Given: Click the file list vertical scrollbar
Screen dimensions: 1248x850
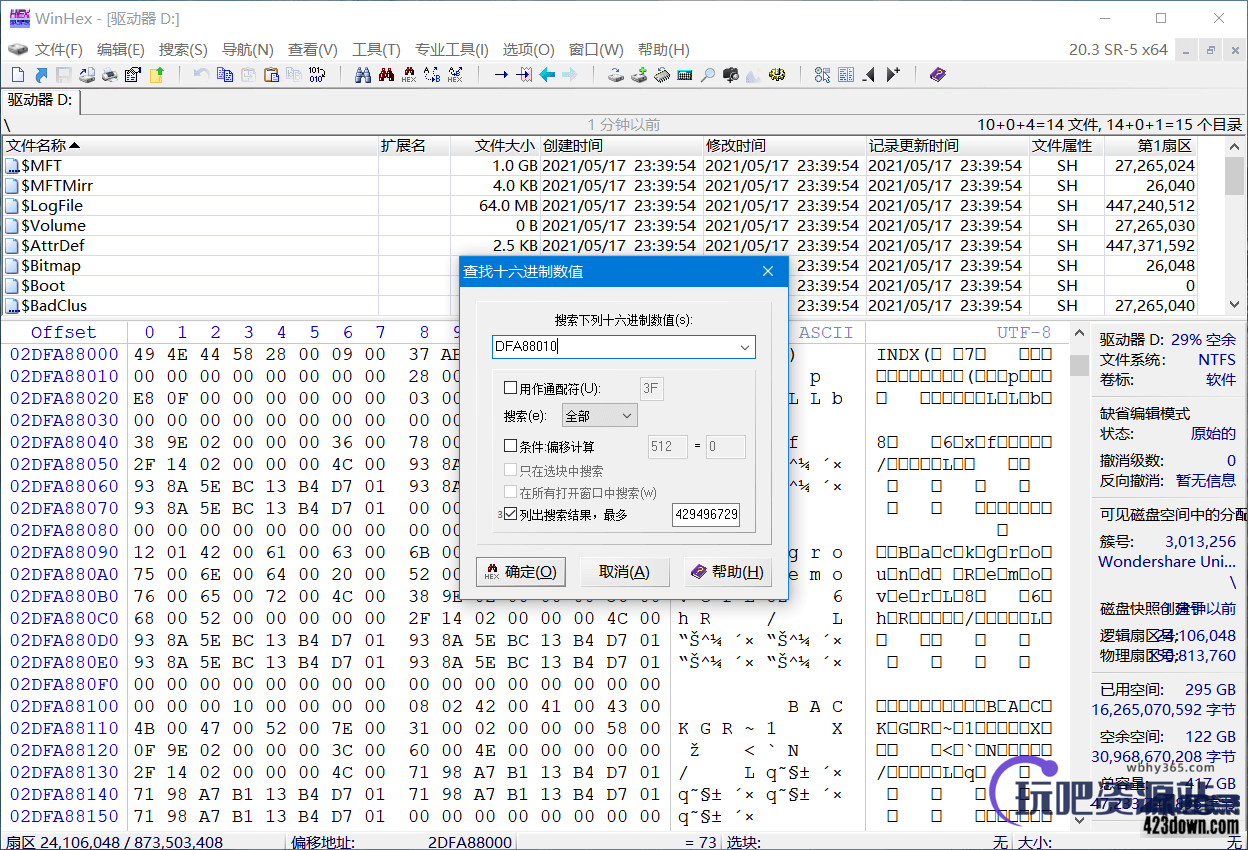Looking at the screenshot, I should click(x=1235, y=225).
